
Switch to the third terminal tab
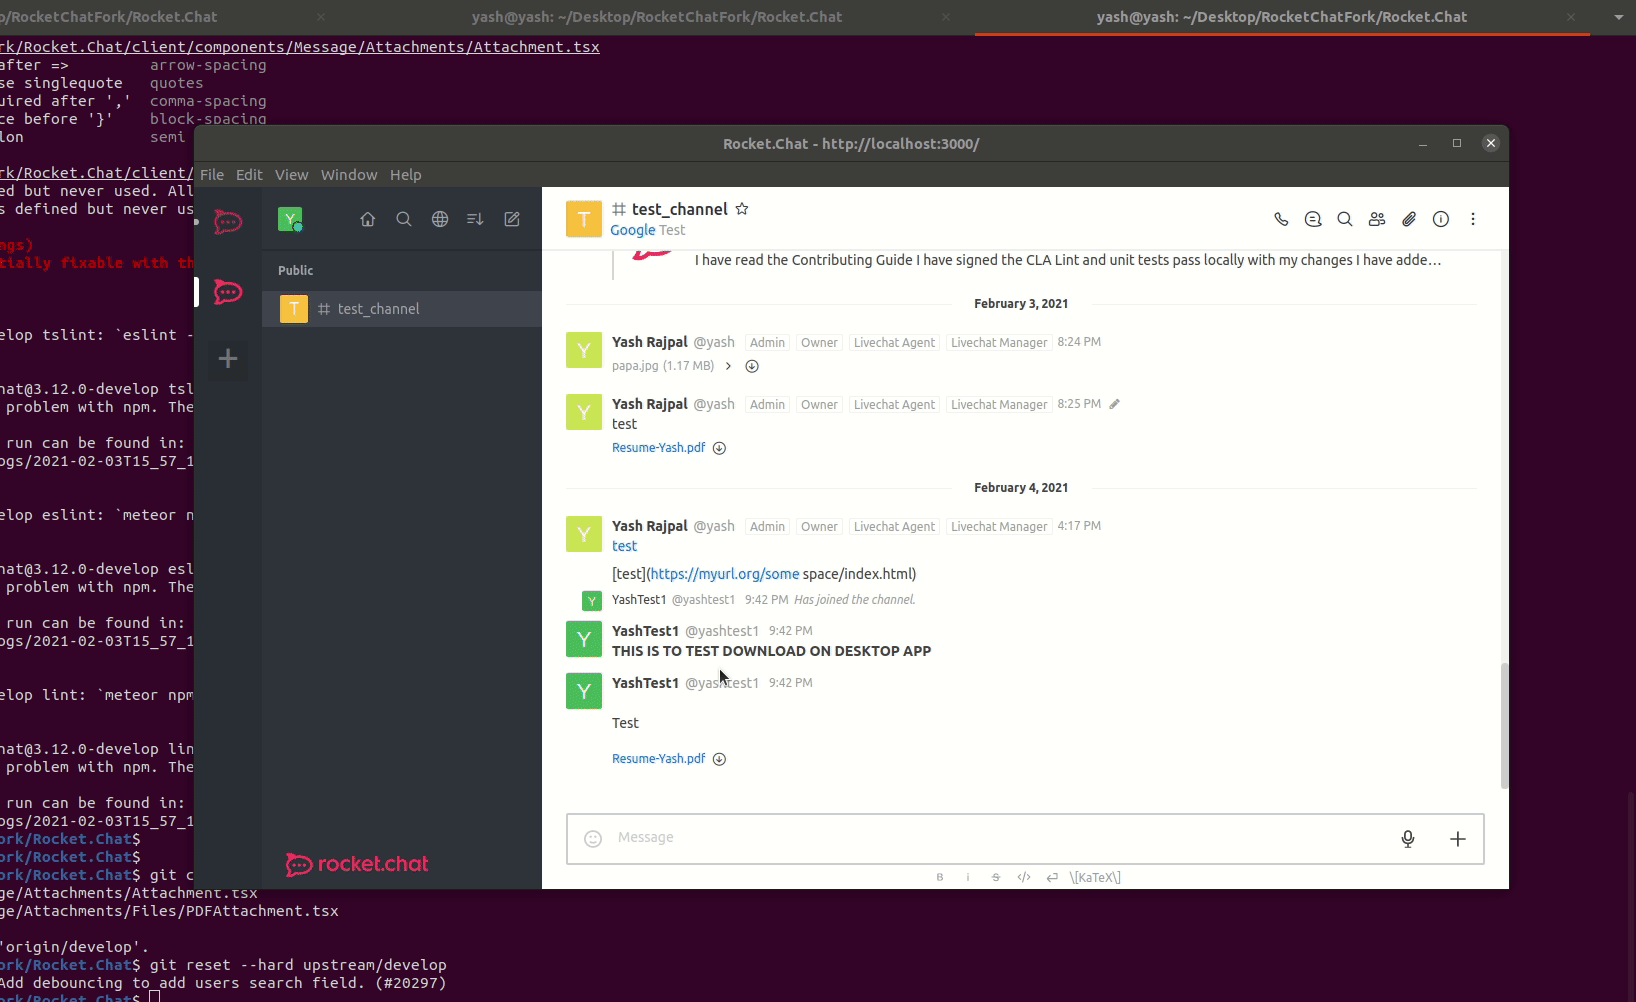tap(1281, 17)
